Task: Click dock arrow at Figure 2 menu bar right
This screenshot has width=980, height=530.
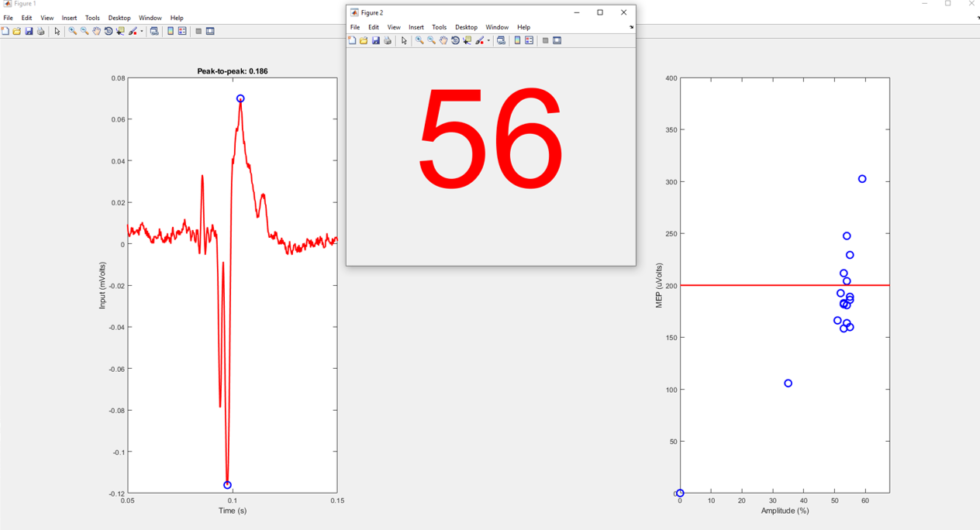Action: pos(631,27)
